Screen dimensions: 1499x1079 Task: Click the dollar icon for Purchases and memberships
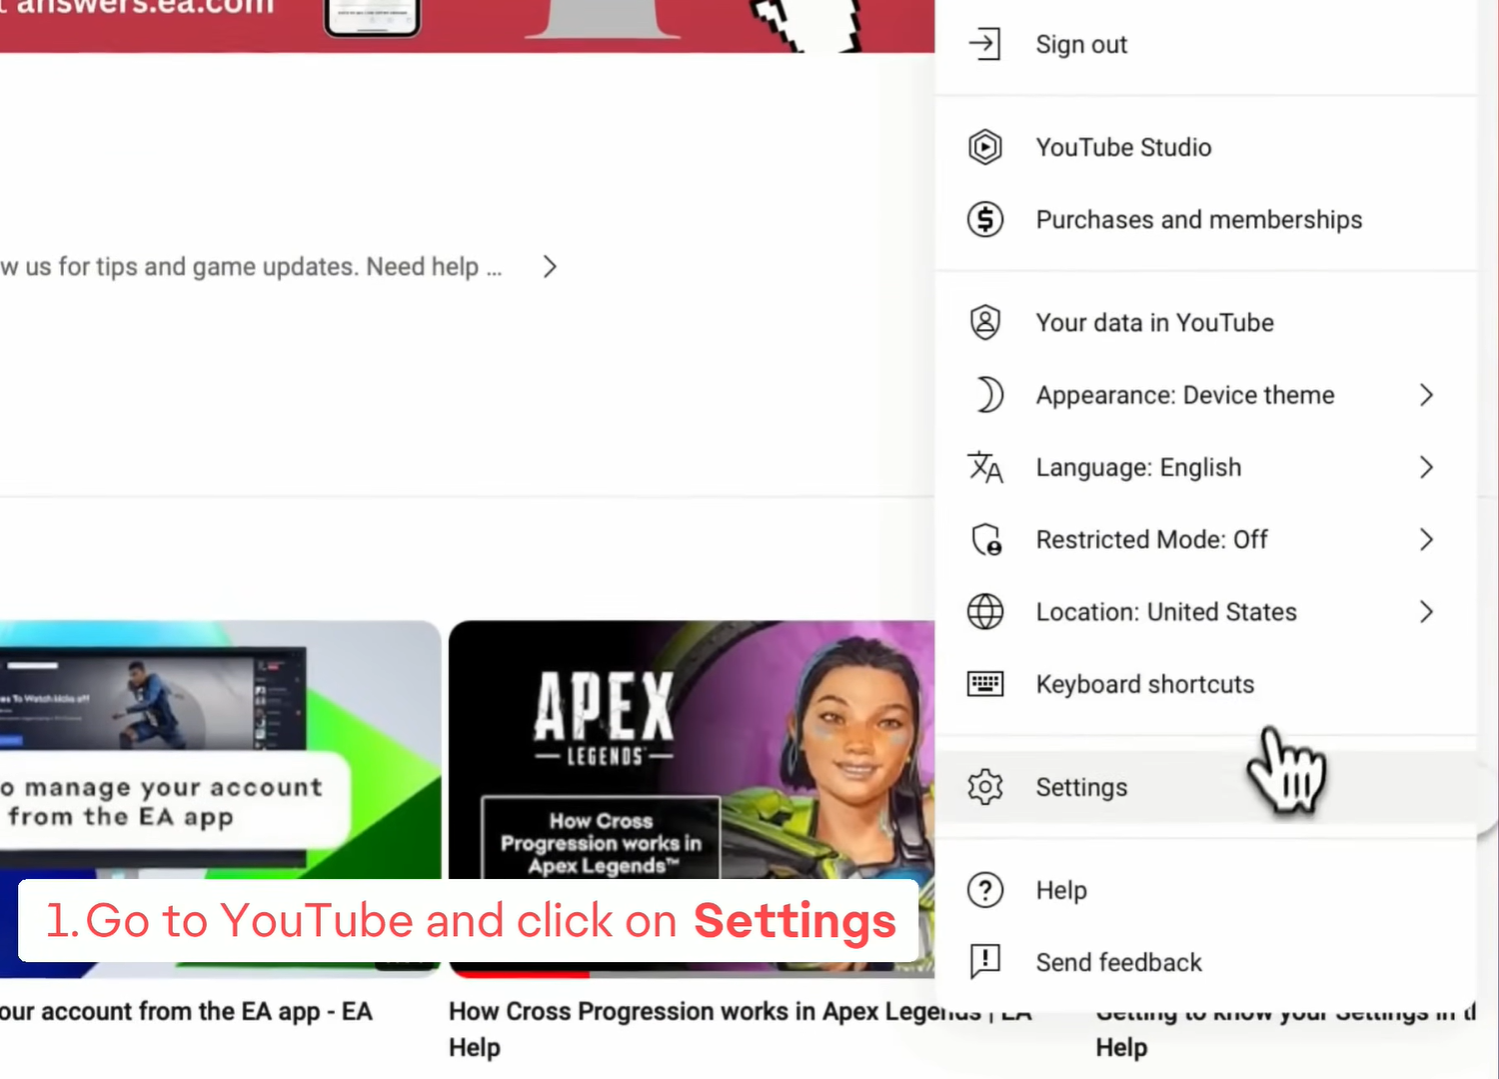[x=985, y=219]
